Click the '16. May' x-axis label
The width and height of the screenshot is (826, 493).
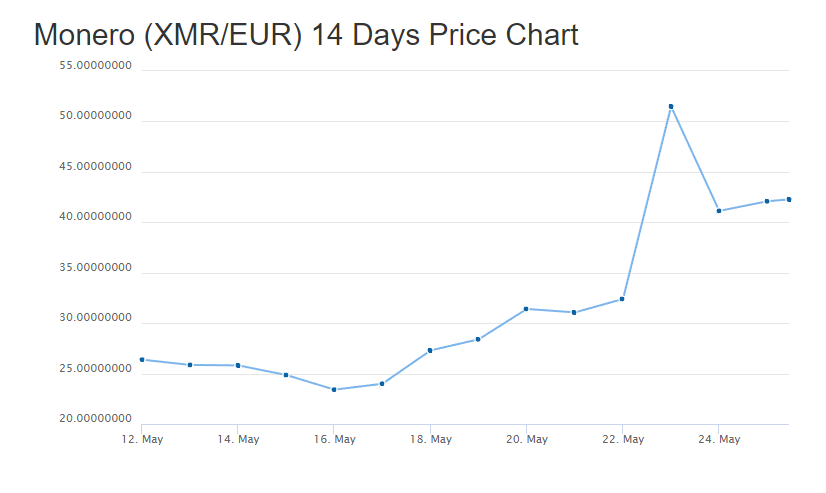(335, 439)
